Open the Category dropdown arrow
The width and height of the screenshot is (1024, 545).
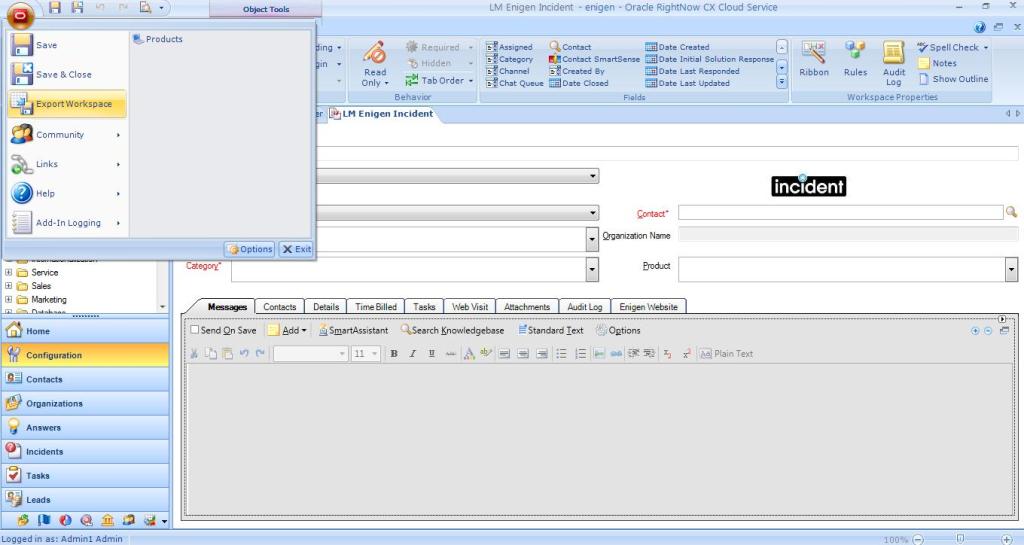pyautogui.click(x=591, y=269)
